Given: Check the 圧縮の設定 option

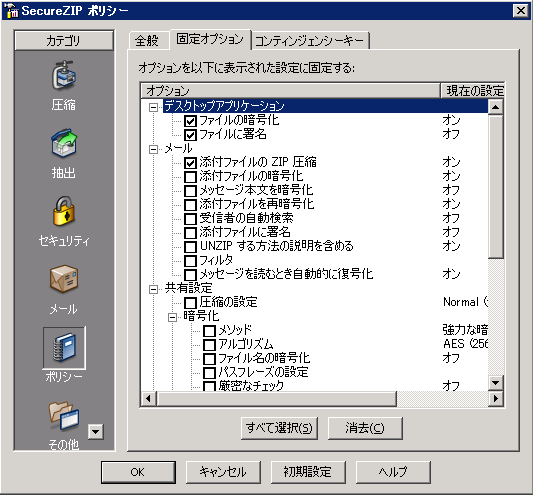Looking at the screenshot, I should point(190,303).
